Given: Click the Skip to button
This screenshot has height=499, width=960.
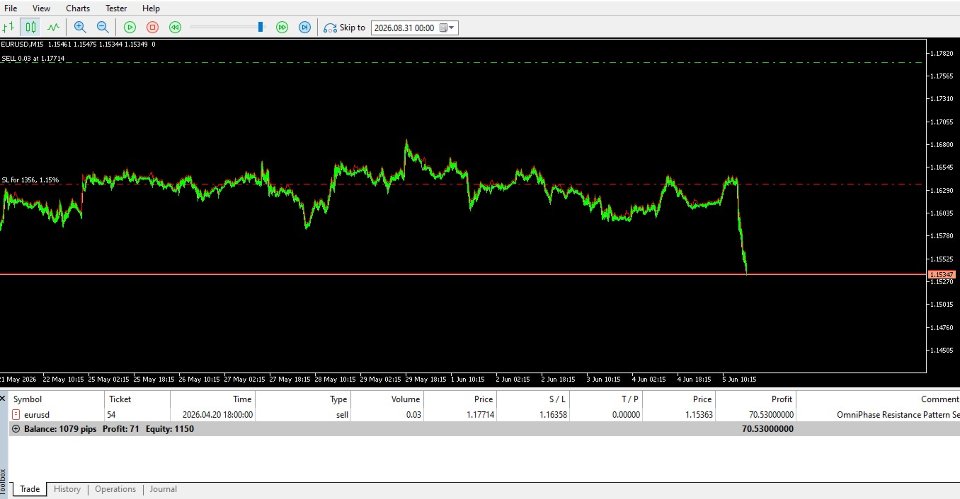Looking at the screenshot, I should click(344, 28).
